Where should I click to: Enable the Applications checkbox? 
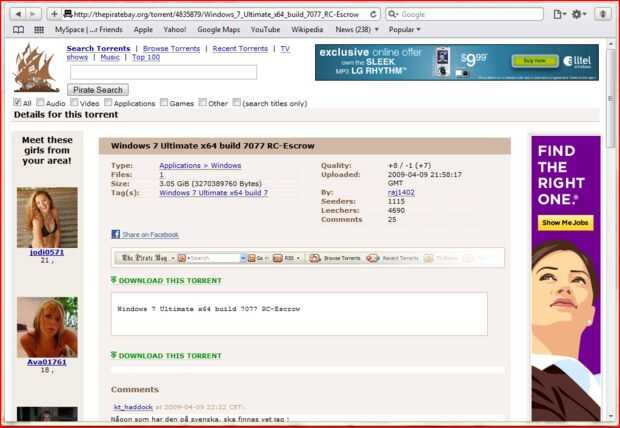click(x=108, y=102)
